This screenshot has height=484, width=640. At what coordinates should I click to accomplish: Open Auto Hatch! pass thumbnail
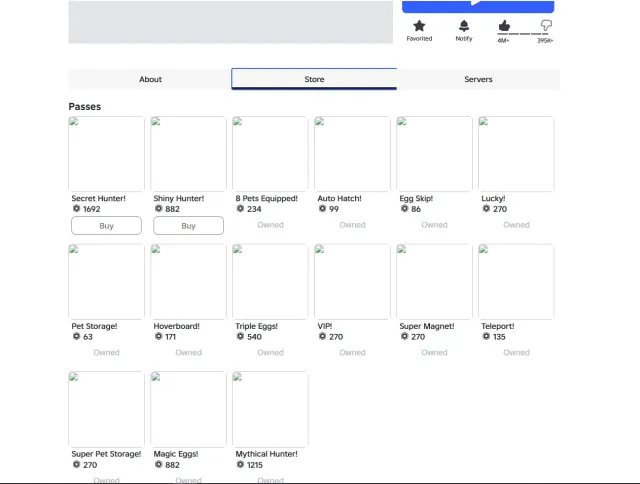pos(352,154)
